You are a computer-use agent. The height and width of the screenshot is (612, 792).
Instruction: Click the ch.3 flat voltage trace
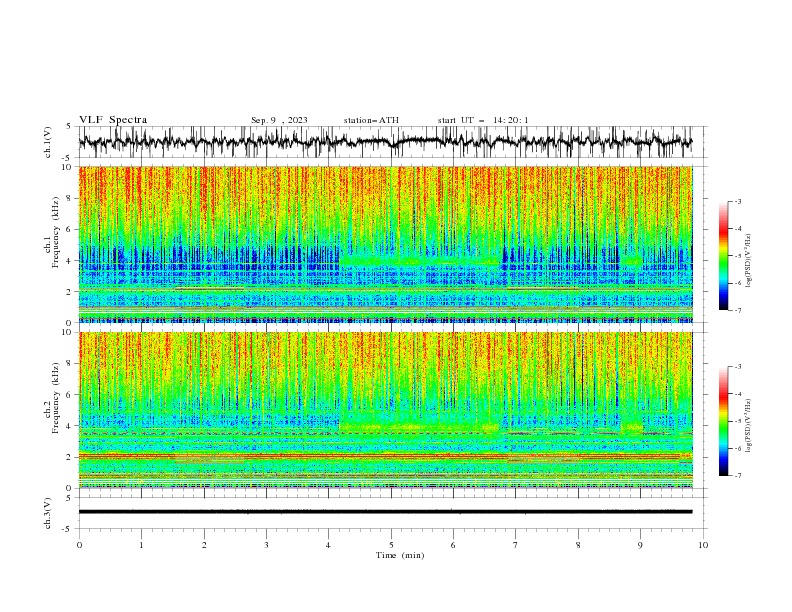click(386, 512)
